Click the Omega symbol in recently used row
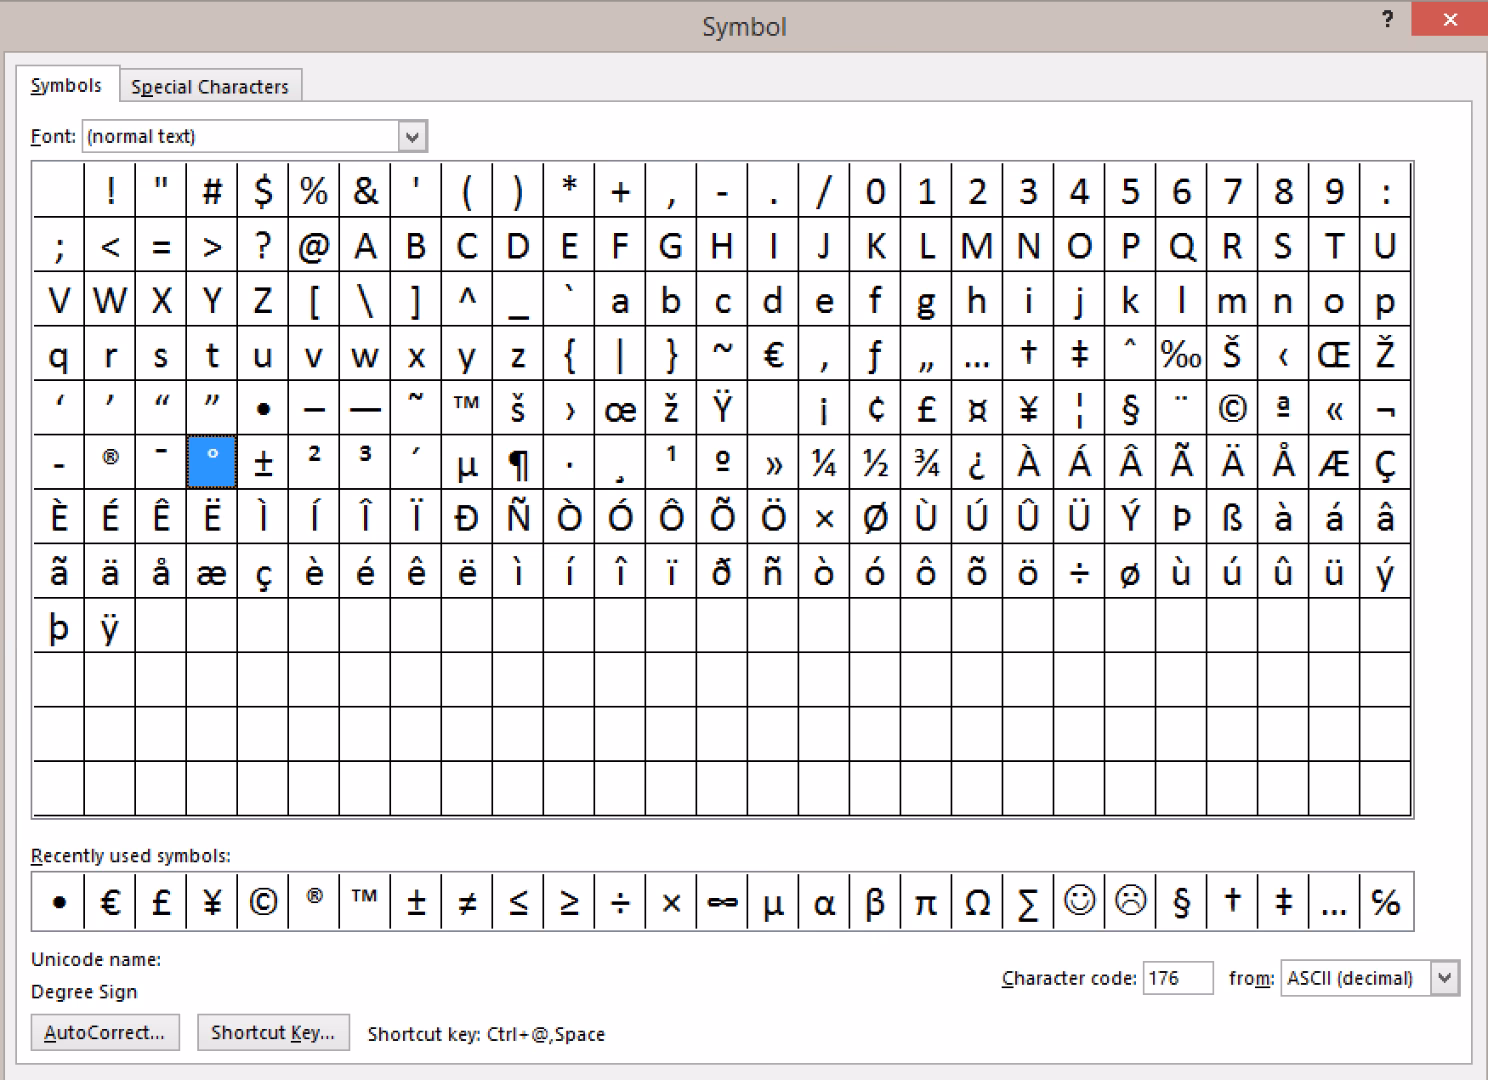The height and width of the screenshot is (1080, 1488). point(977,901)
